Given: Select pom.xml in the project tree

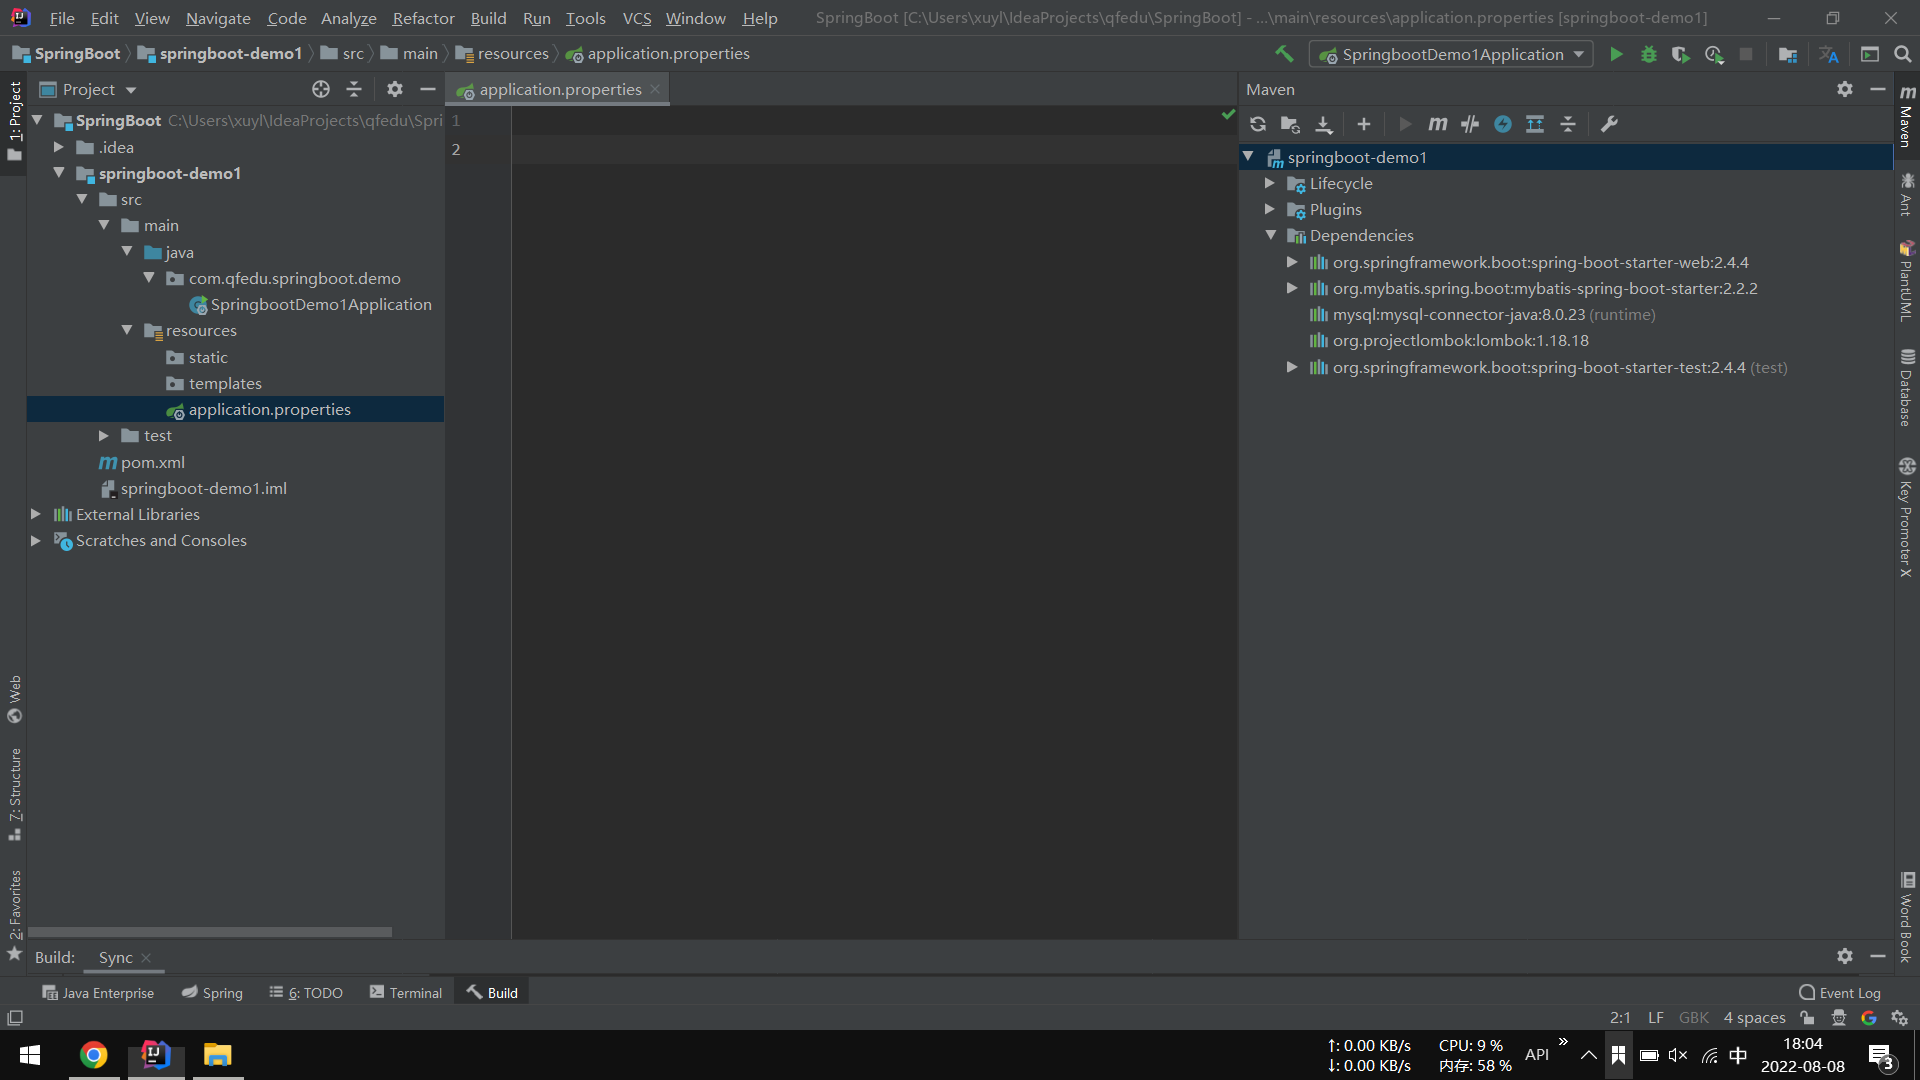Looking at the screenshot, I should (x=152, y=462).
